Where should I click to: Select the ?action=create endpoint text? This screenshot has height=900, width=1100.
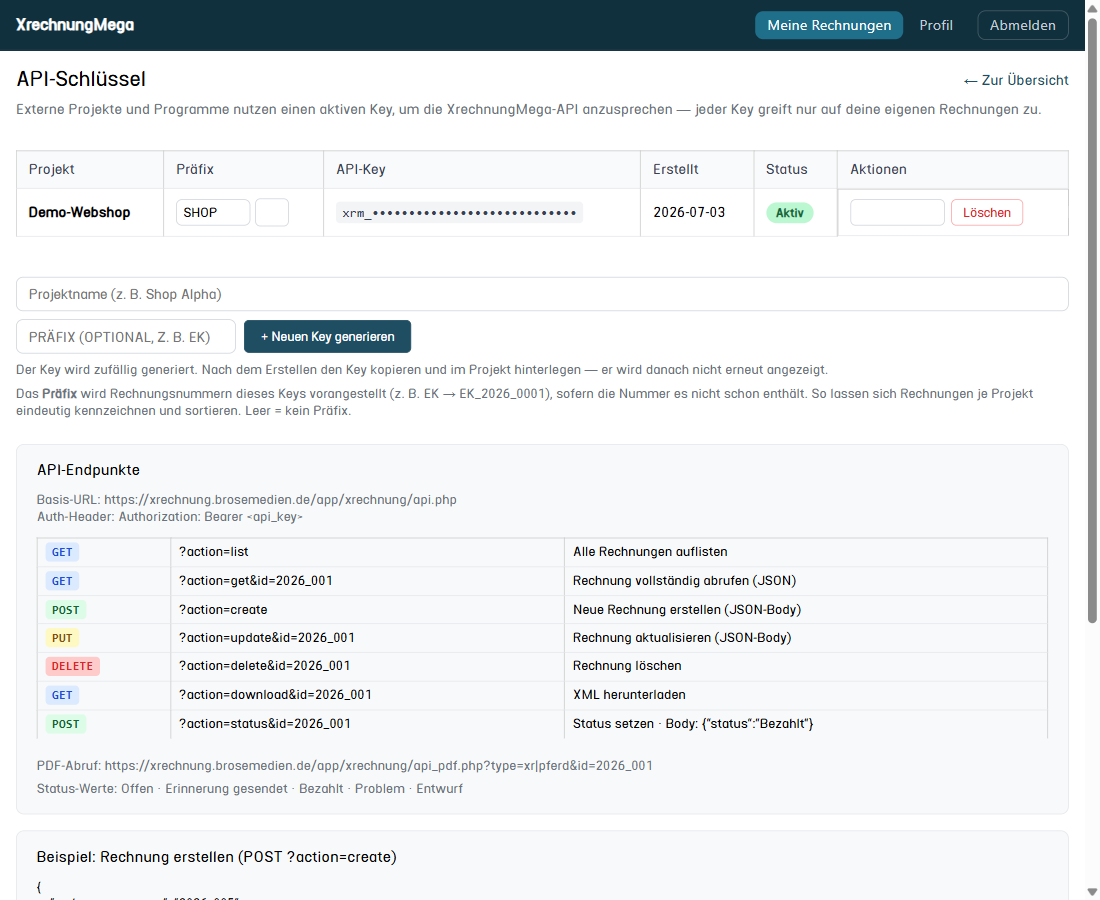coord(223,610)
